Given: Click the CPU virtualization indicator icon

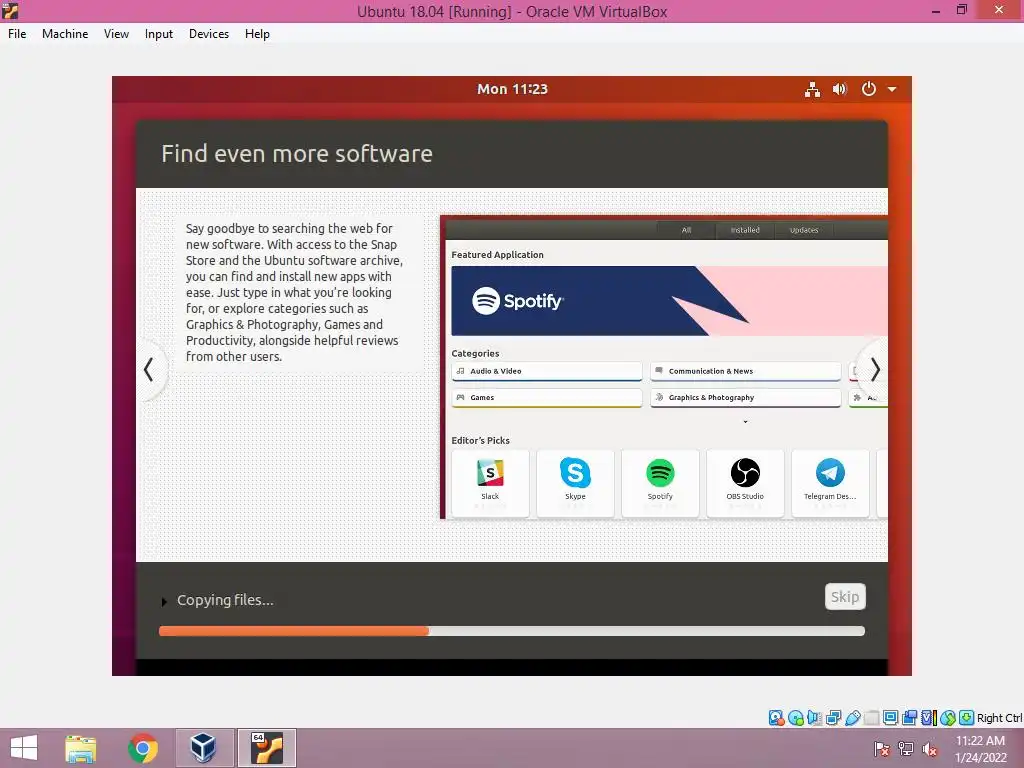Looking at the screenshot, I should (x=928, y=718).
